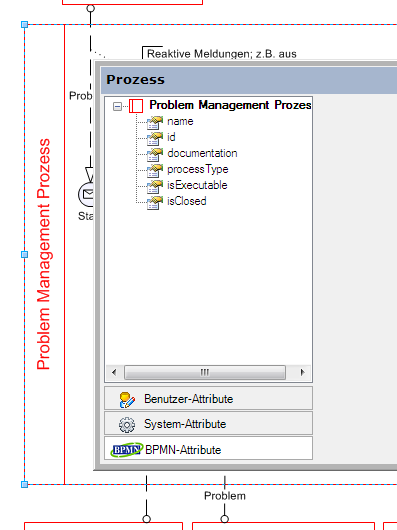Click the user-with-pencil Benutzer-Attribute icon
This screenshot has width=397, height=530.
click(127, 400)
